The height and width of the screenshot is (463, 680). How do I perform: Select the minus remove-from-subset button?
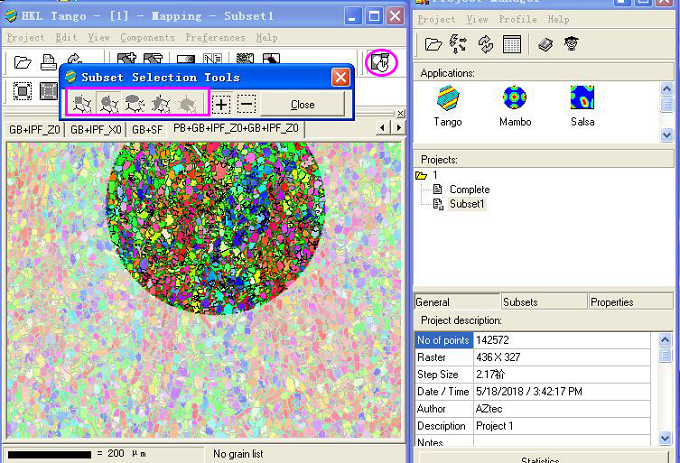[246, 104]
